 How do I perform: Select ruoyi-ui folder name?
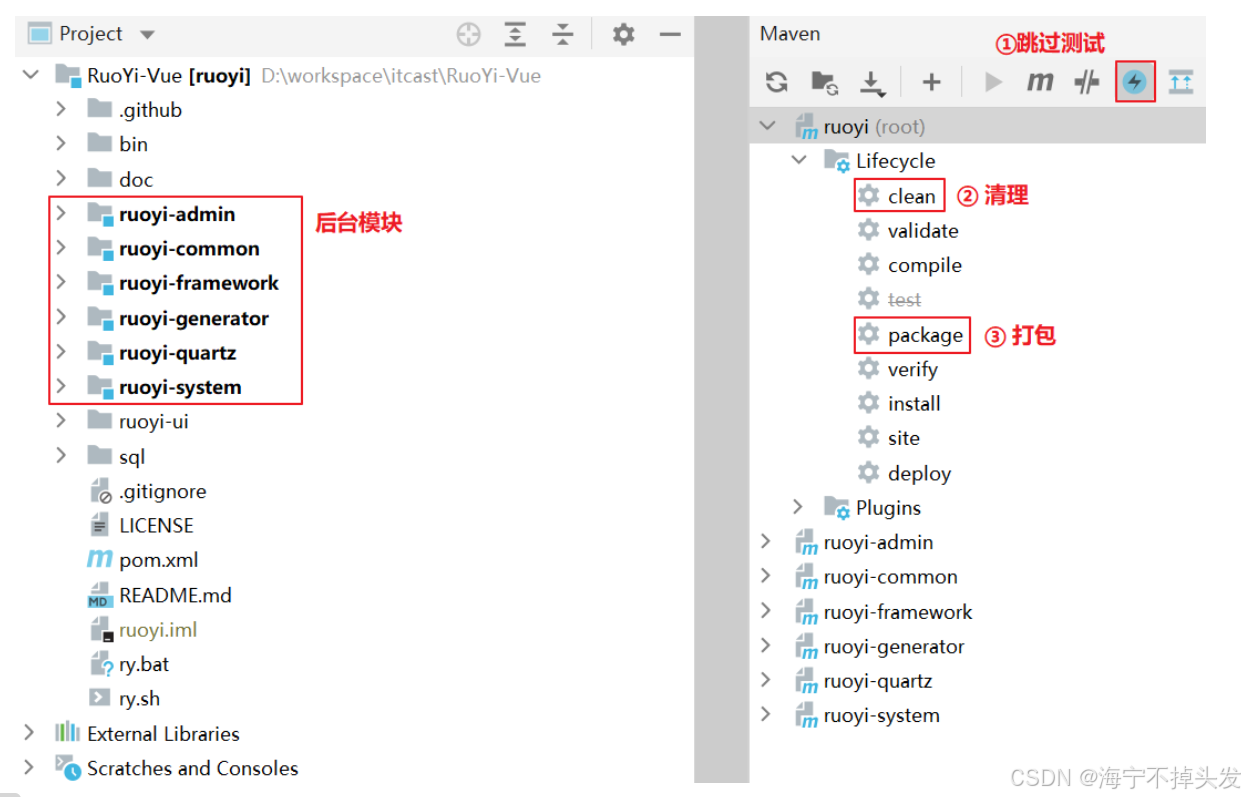click(154, 421)
